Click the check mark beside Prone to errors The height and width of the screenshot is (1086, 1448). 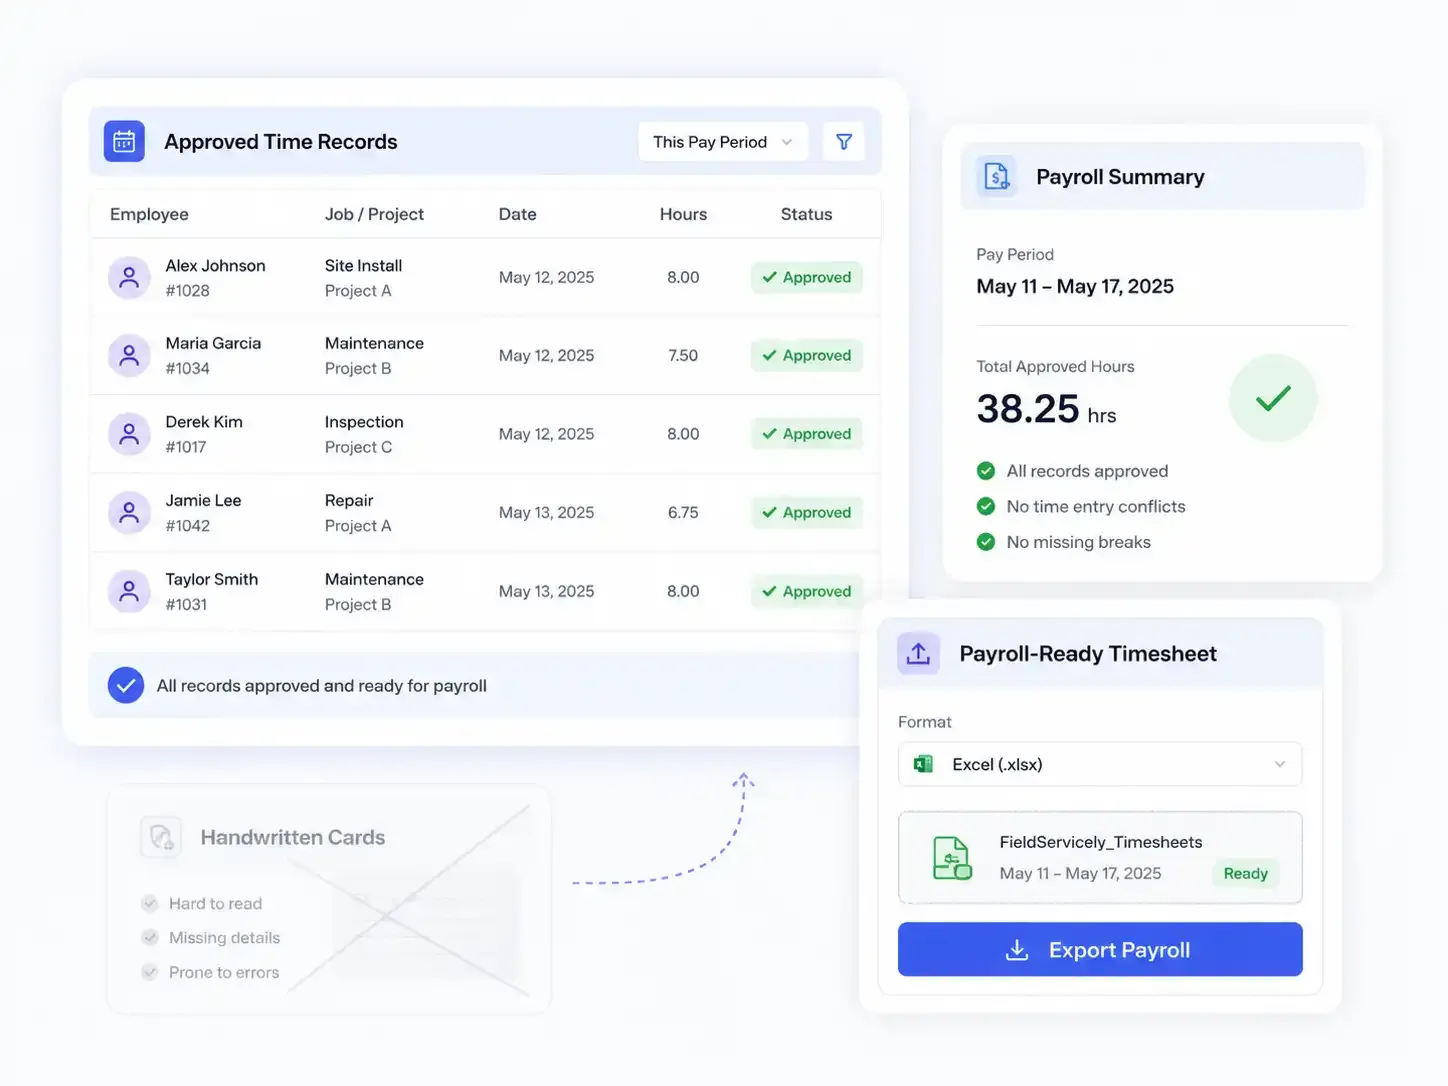point(150,972)
